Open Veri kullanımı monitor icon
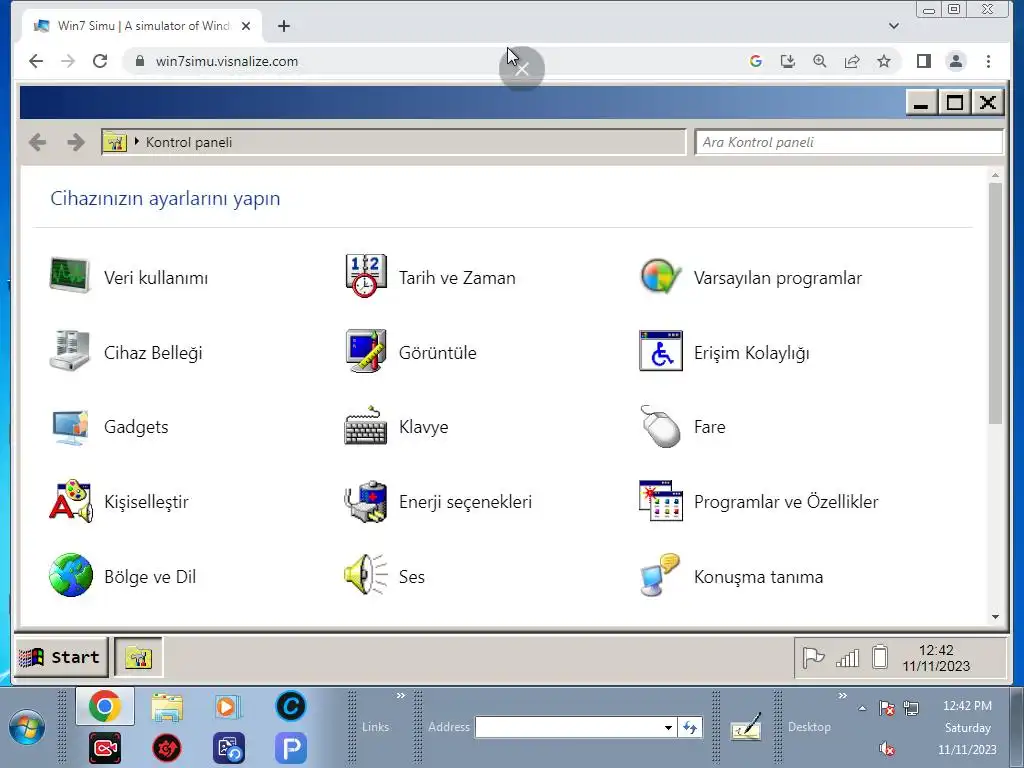This screenshot has height=768, width=1024. 70,276
